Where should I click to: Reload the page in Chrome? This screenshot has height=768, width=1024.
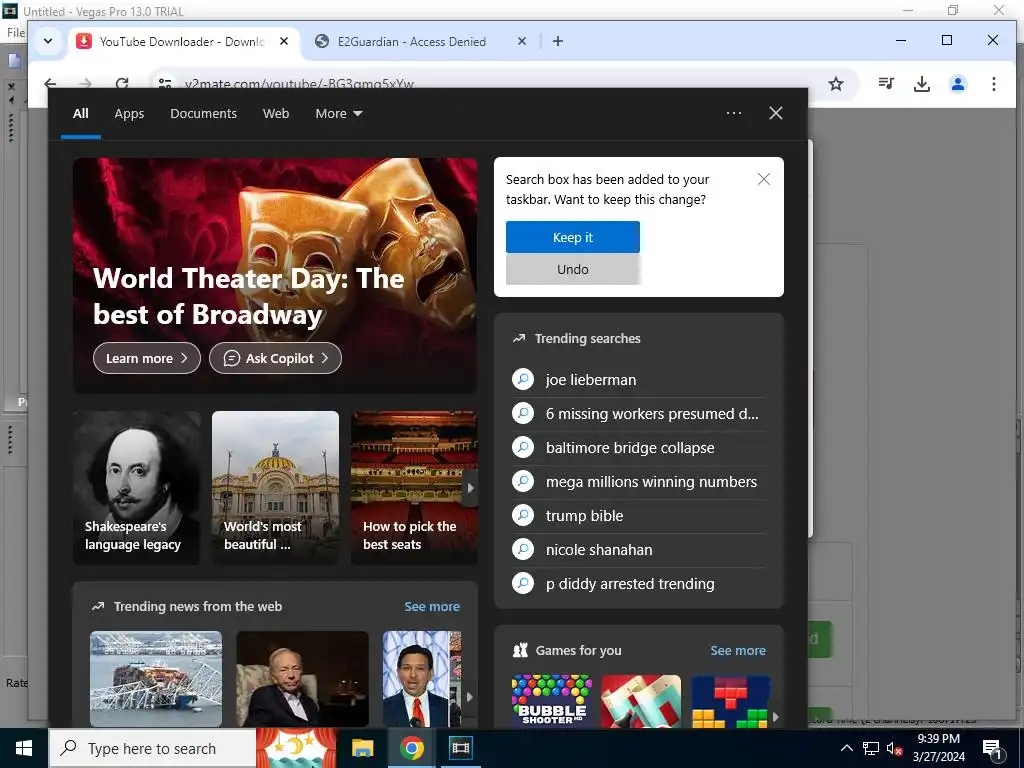click(x=121, y=83)
